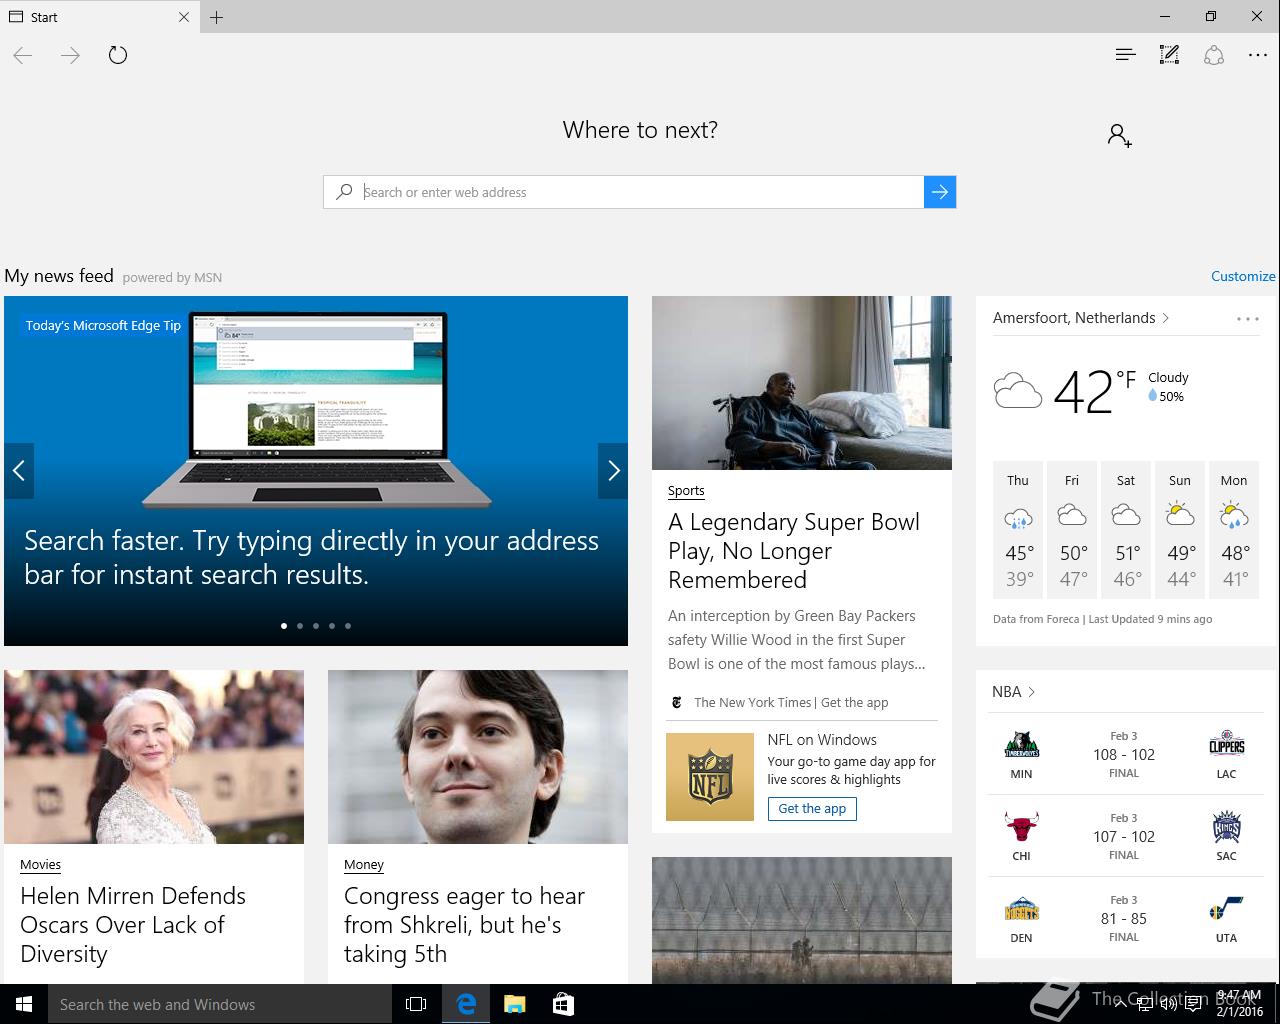Open the Movies category link
The width and height of the screenshot is (1280, 1024).
click(40, 865)
